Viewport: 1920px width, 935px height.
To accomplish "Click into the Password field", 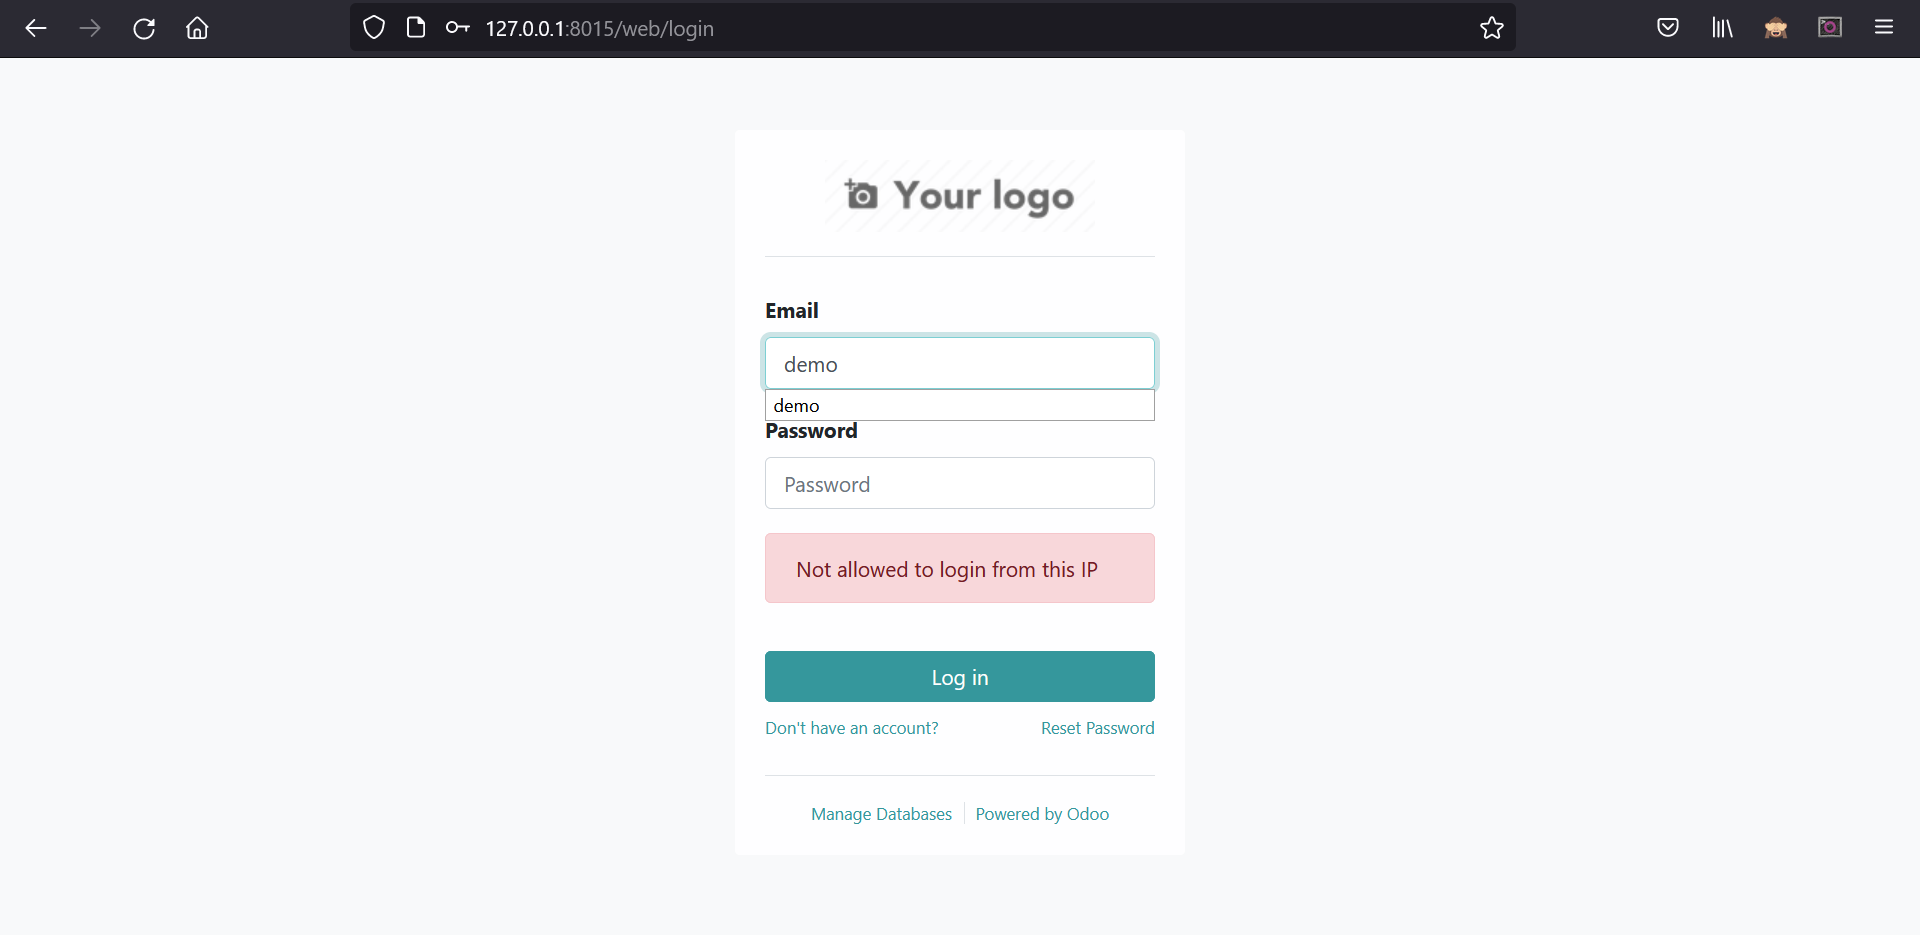I will [959, 484].
